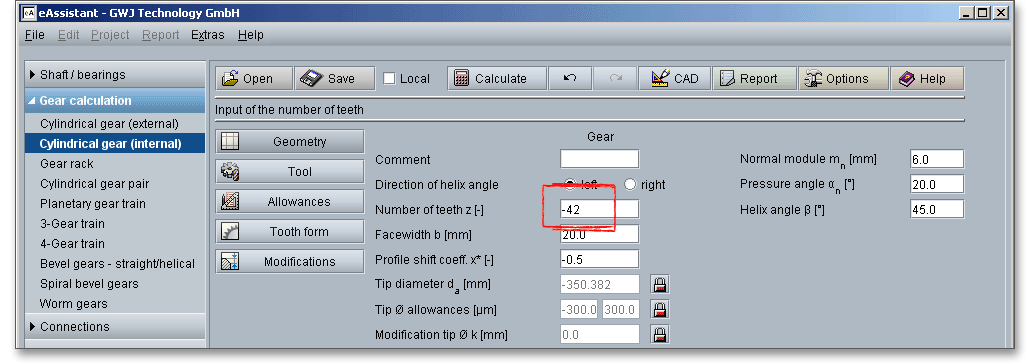Enable the Local checkbox
Viewport: 1030px width, 364px height.
(x=389, y=79)
